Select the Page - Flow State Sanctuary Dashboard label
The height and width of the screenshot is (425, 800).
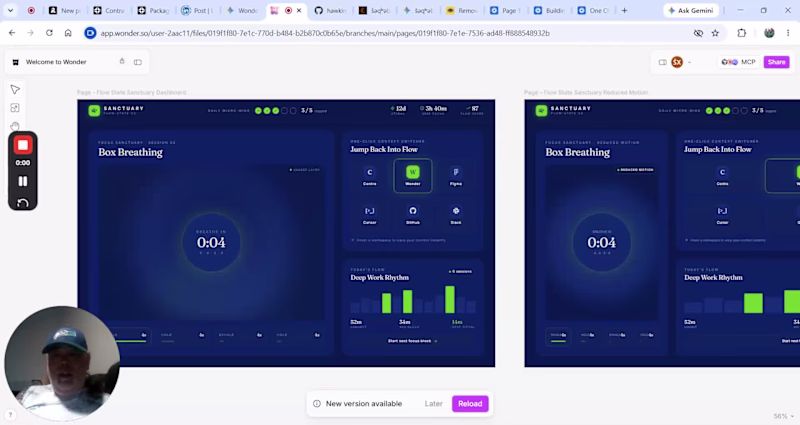(x=132, y=92)
